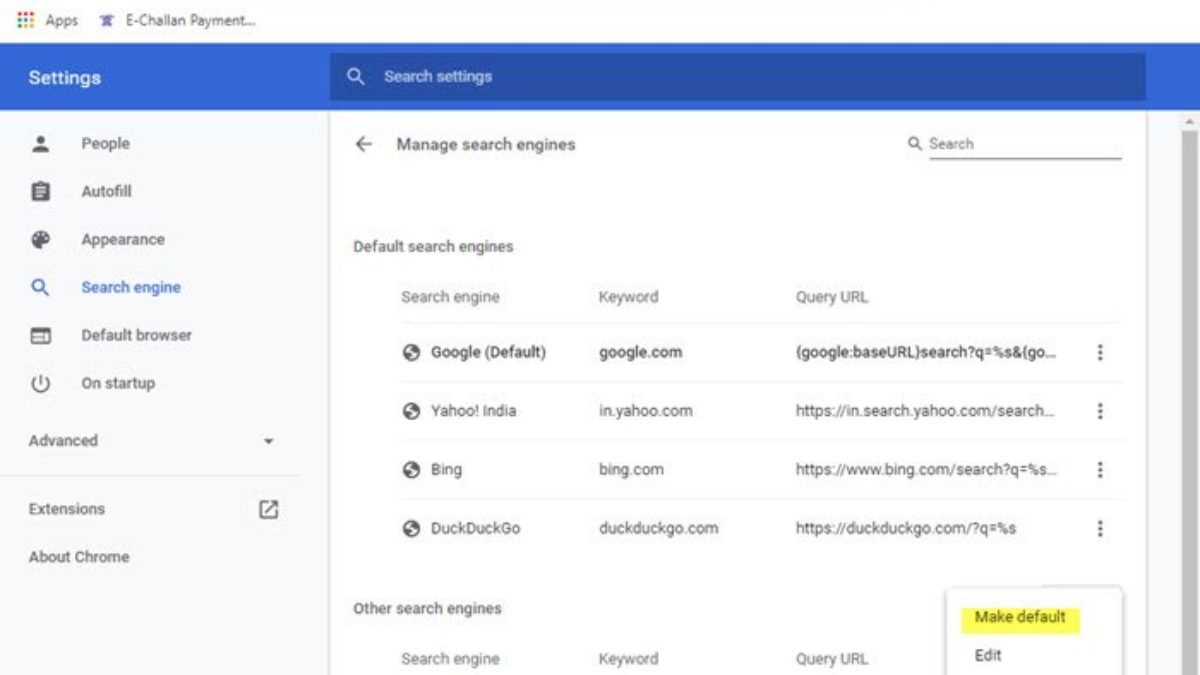Choose Edit in the context menu
This screenshot has height=675, width=1200.
coord(988,655)
